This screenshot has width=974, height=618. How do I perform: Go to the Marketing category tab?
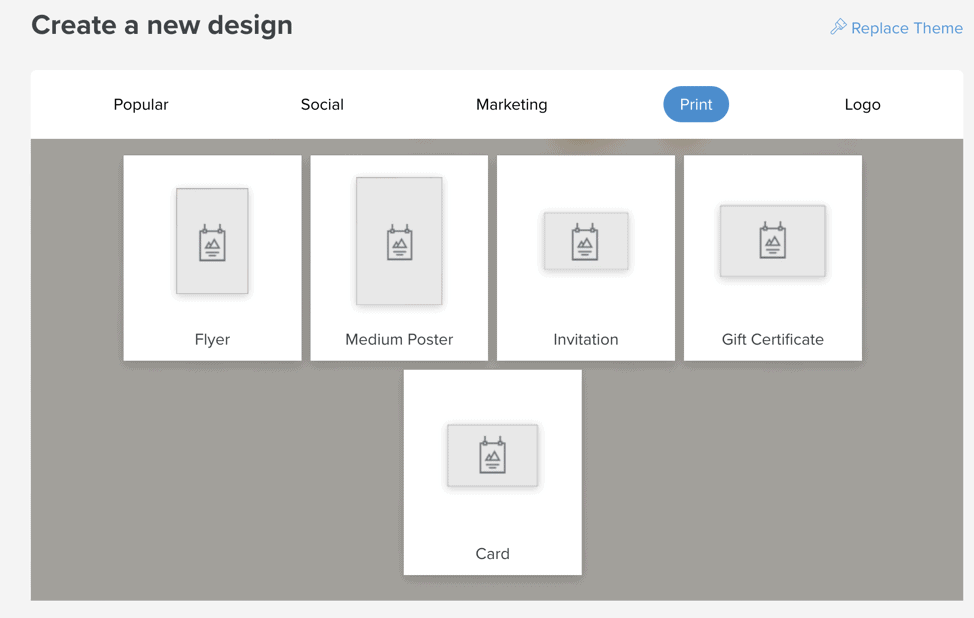(x=512, y=104)
